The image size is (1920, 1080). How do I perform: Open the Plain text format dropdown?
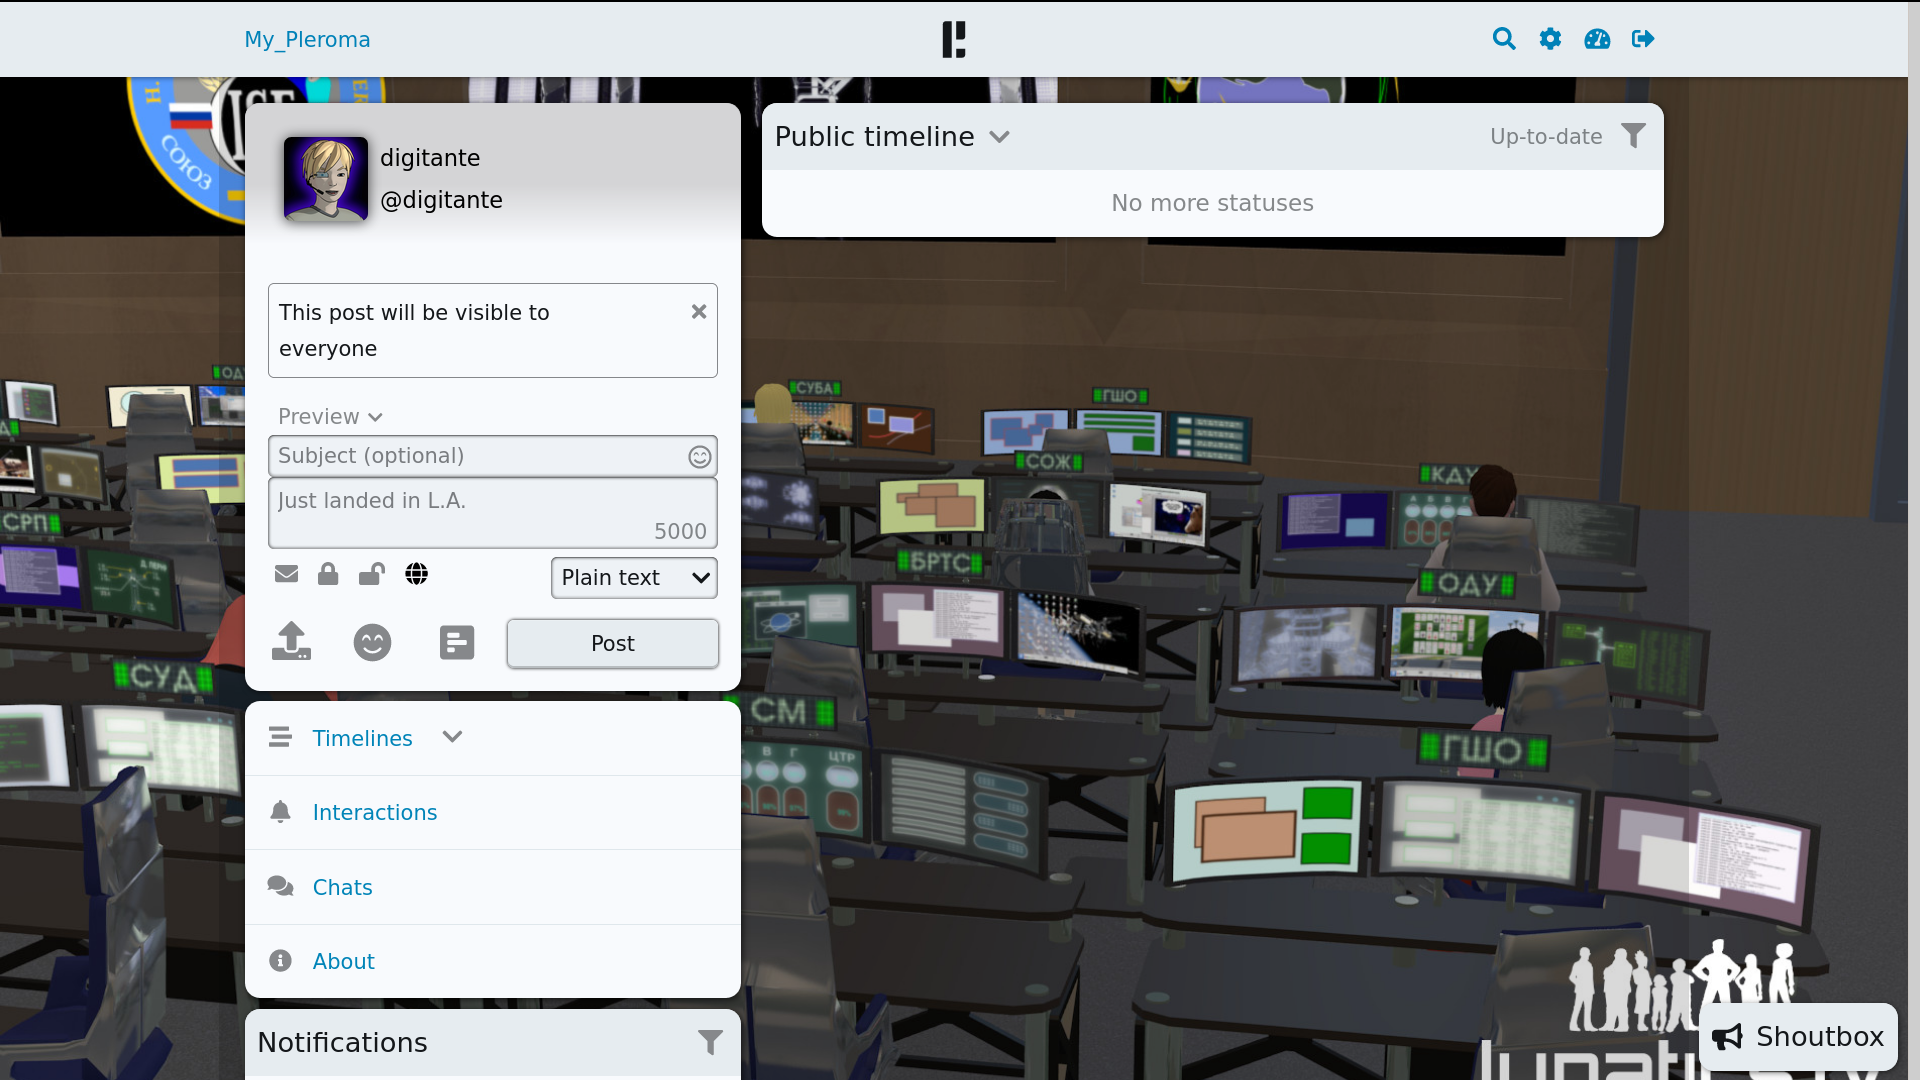pyautogui.click(x=634, y=578)
